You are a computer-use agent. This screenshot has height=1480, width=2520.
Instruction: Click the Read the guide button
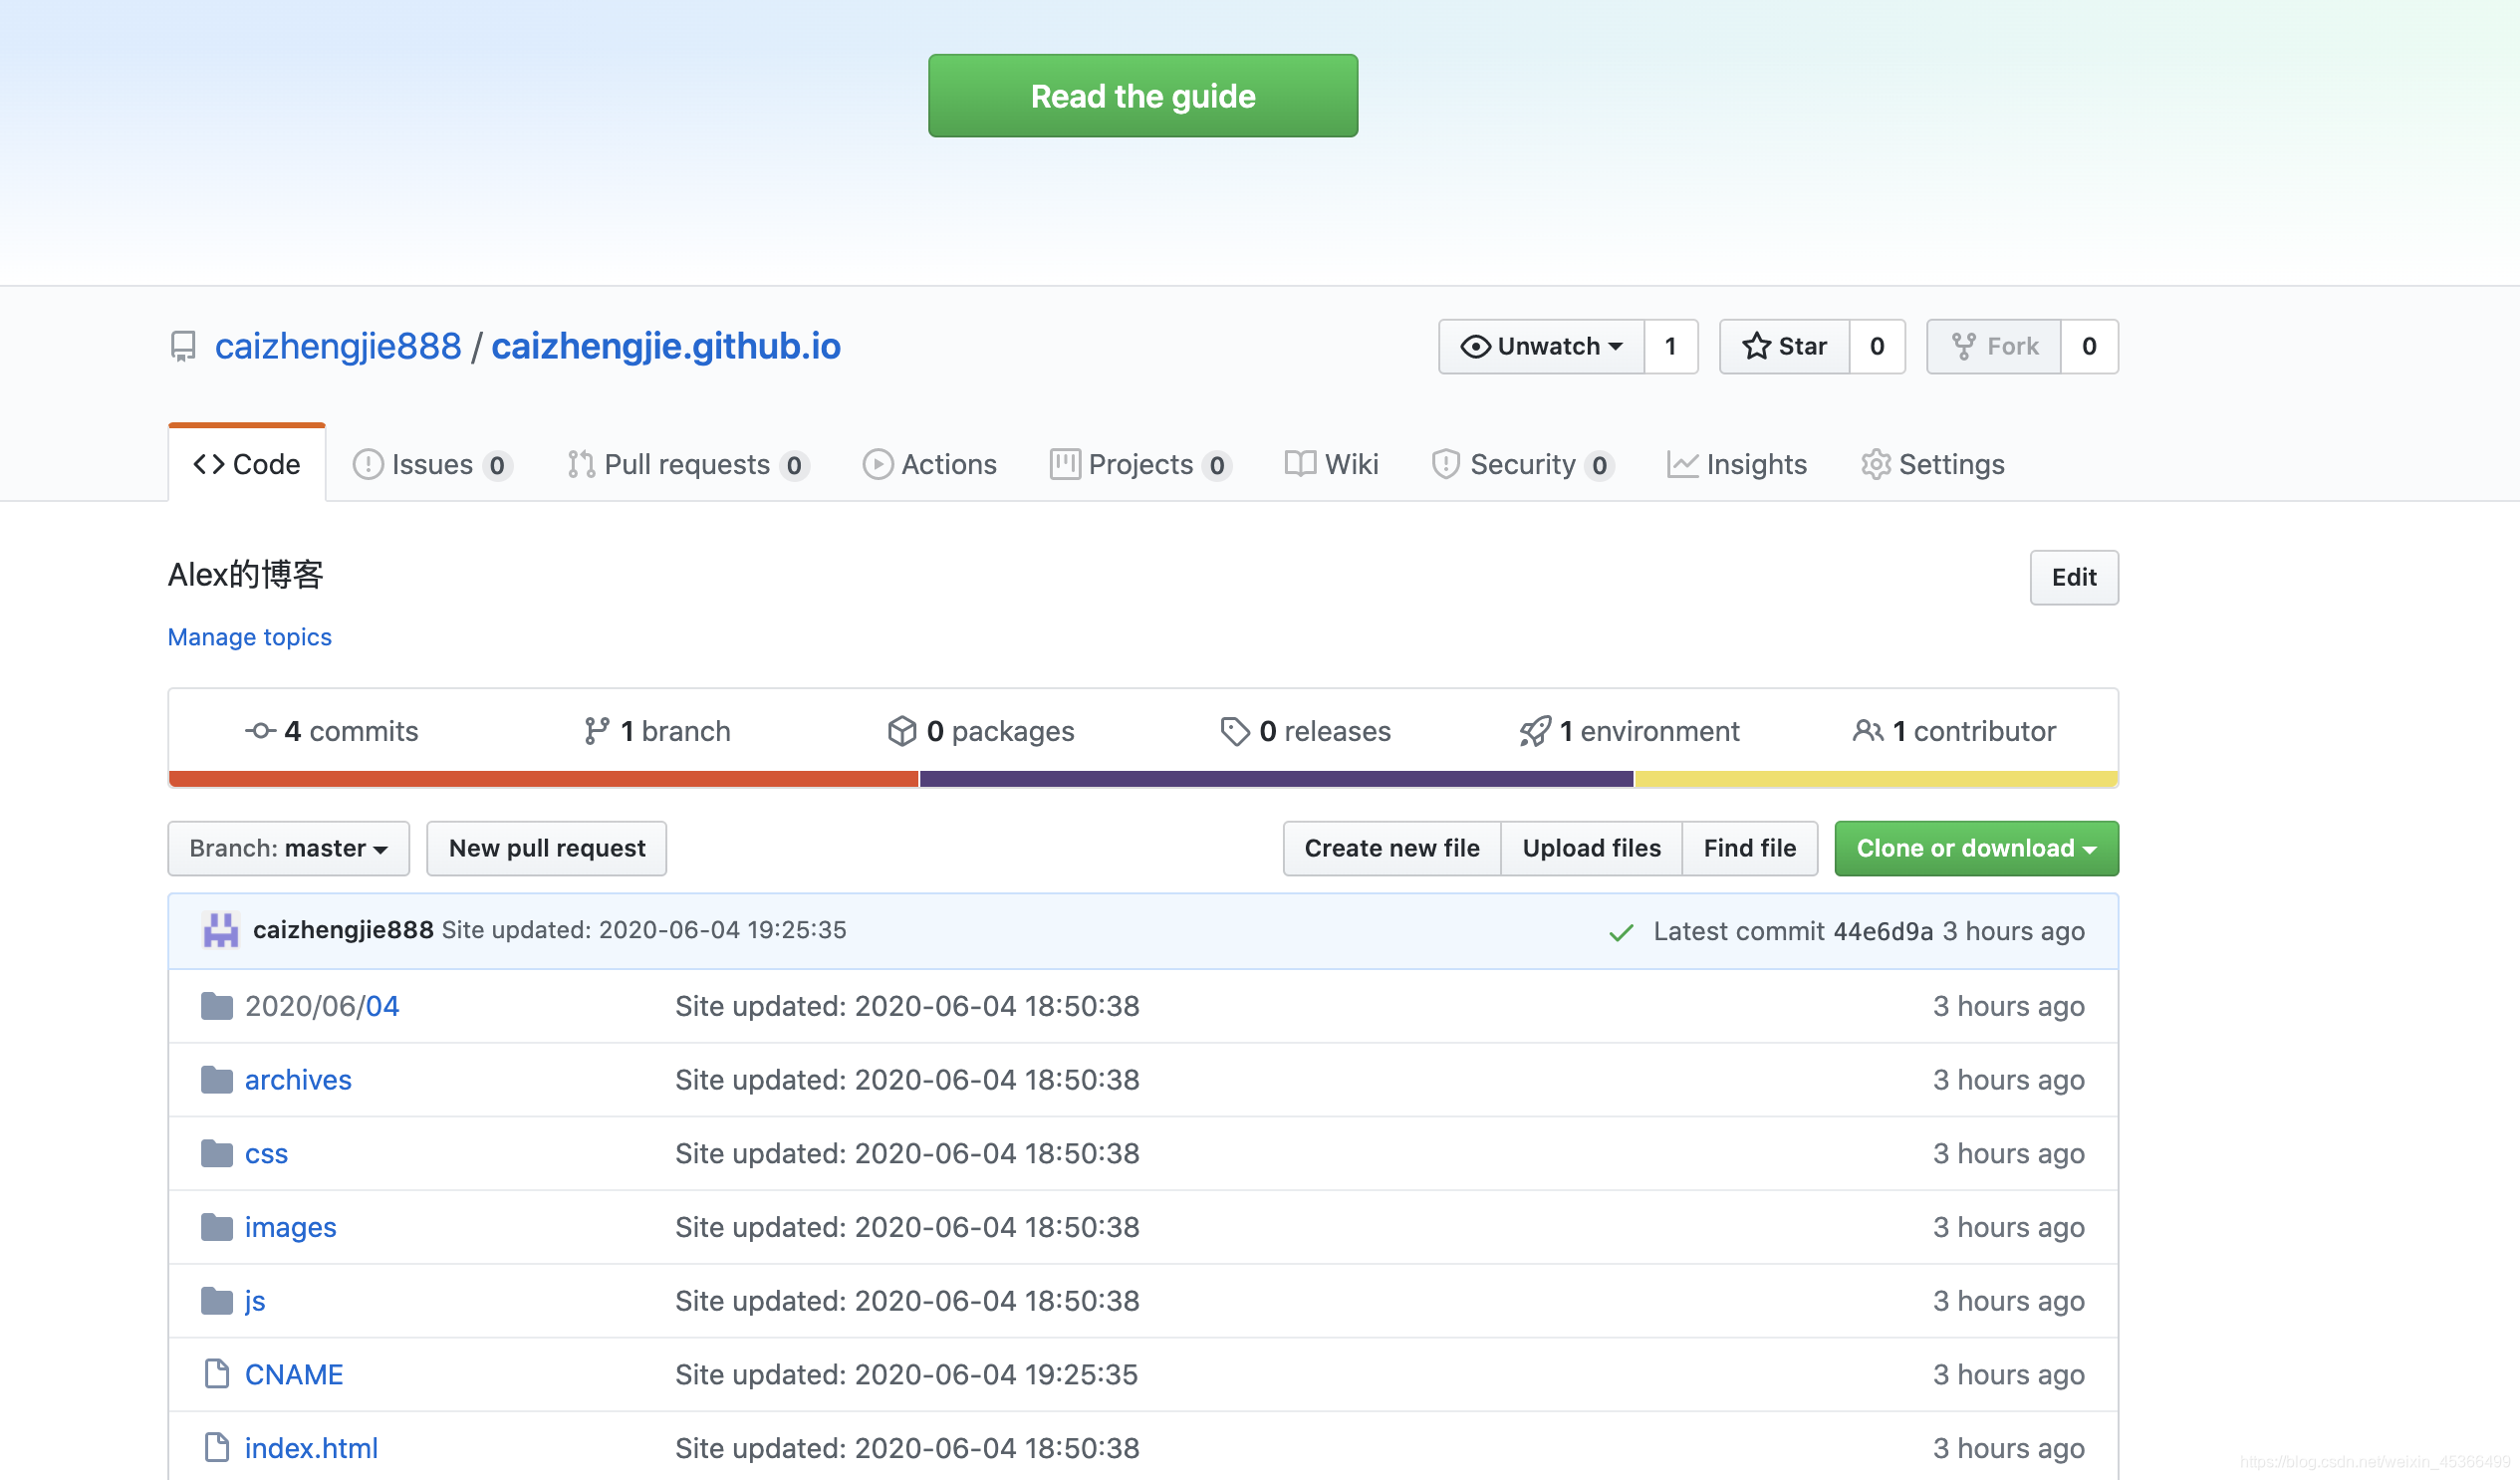1143,96
